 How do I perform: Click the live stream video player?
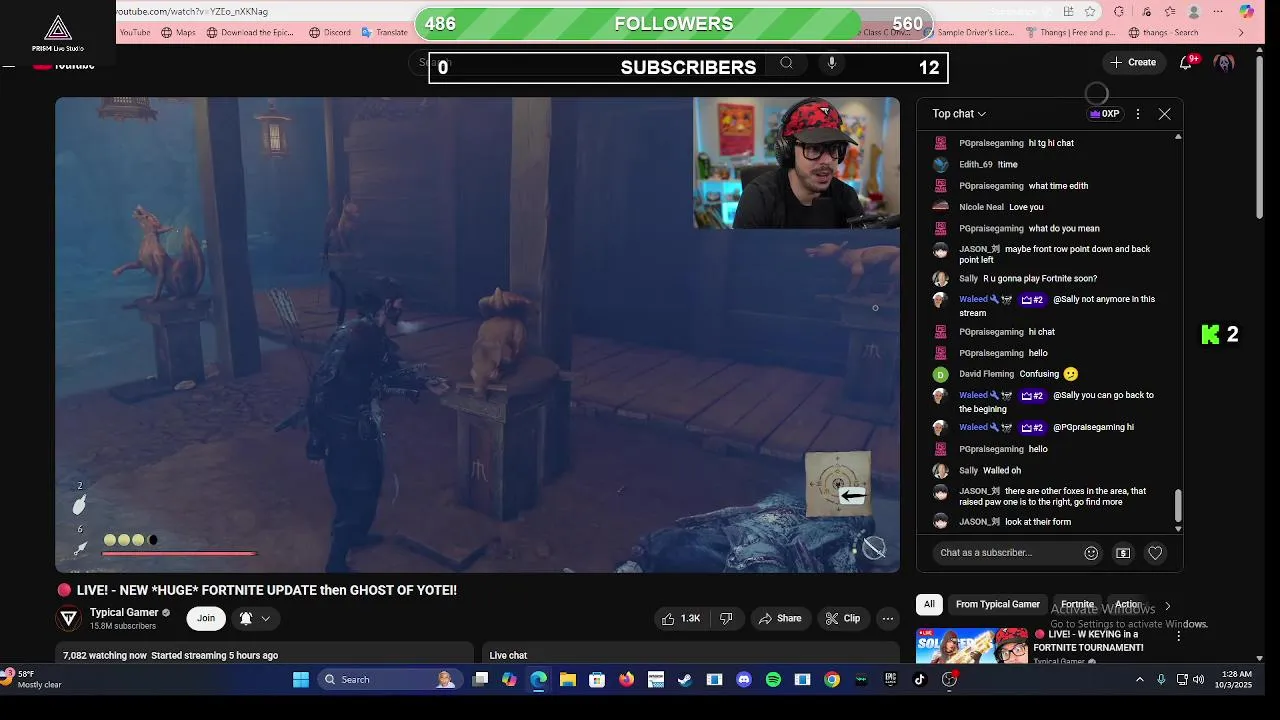point(478,335)
